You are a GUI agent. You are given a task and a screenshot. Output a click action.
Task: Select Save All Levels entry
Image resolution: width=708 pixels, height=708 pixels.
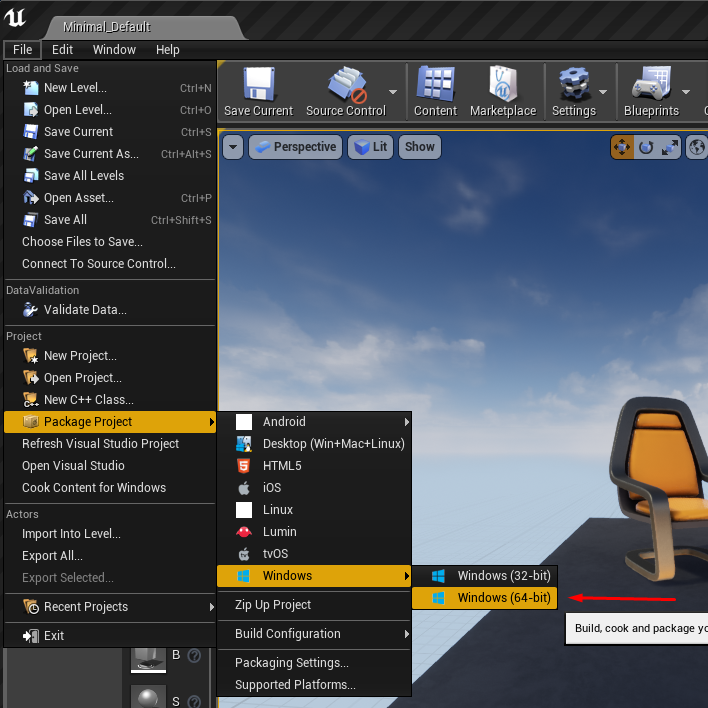110,176
